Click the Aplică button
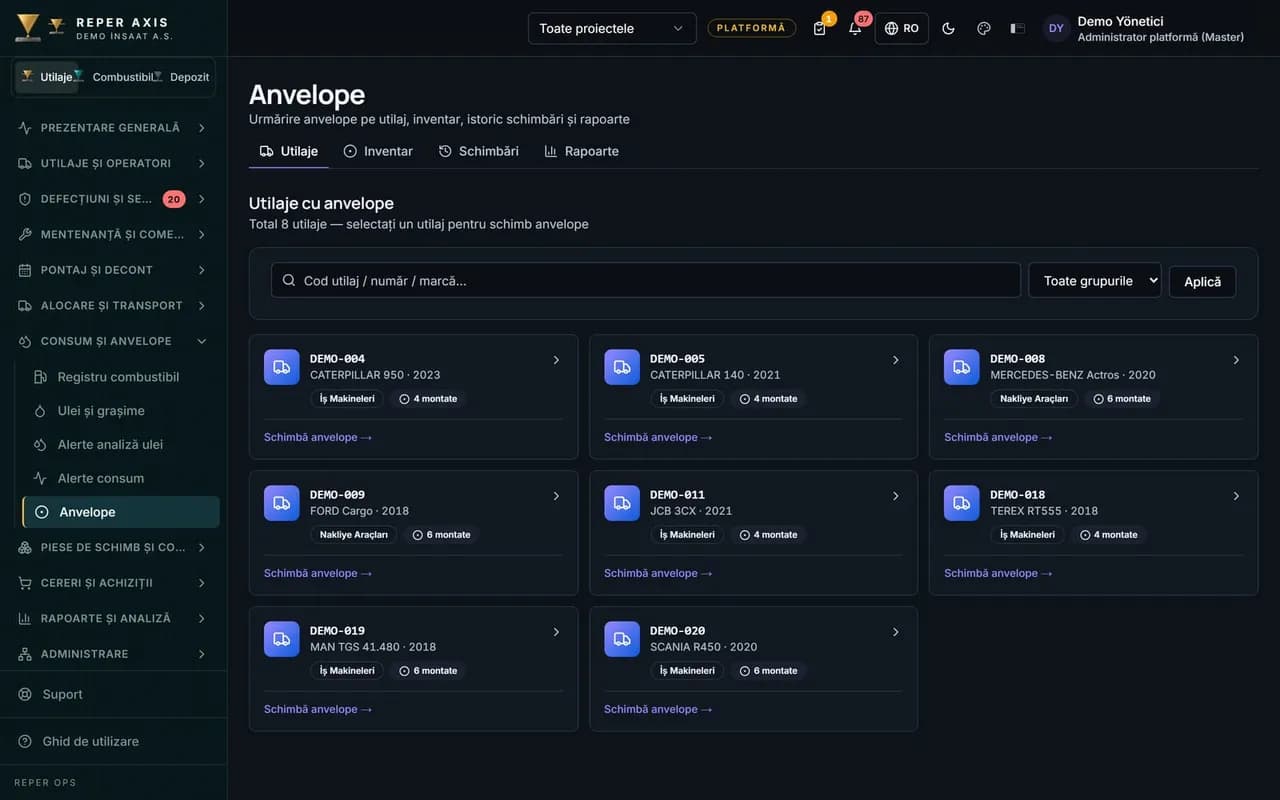 pos(1202,281)
